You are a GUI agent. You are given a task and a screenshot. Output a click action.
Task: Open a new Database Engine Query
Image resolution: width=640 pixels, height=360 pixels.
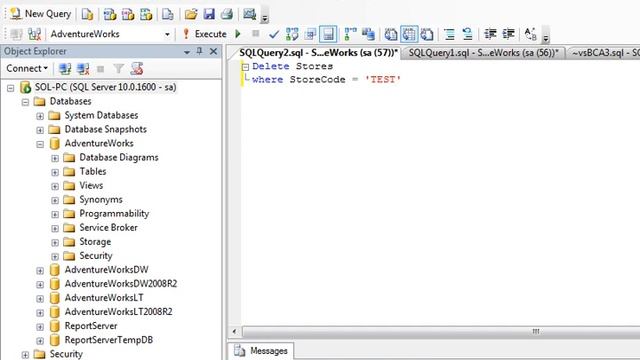[x=87, y=14]
